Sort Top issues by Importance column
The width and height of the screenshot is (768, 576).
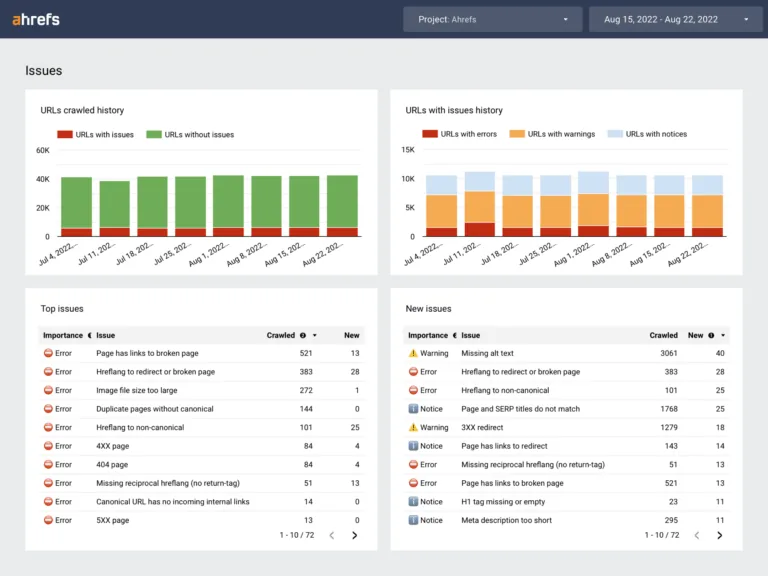coord(63,336)
